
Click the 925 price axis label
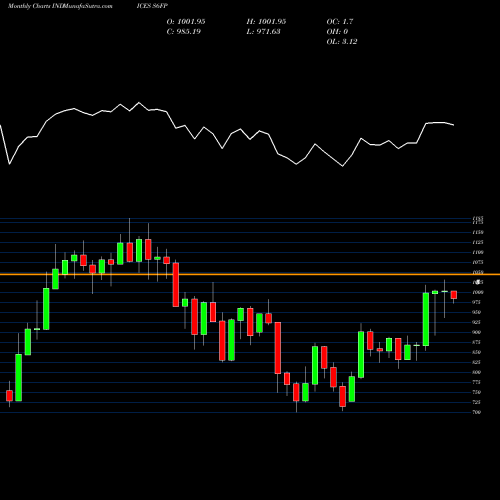click(477, 322)
